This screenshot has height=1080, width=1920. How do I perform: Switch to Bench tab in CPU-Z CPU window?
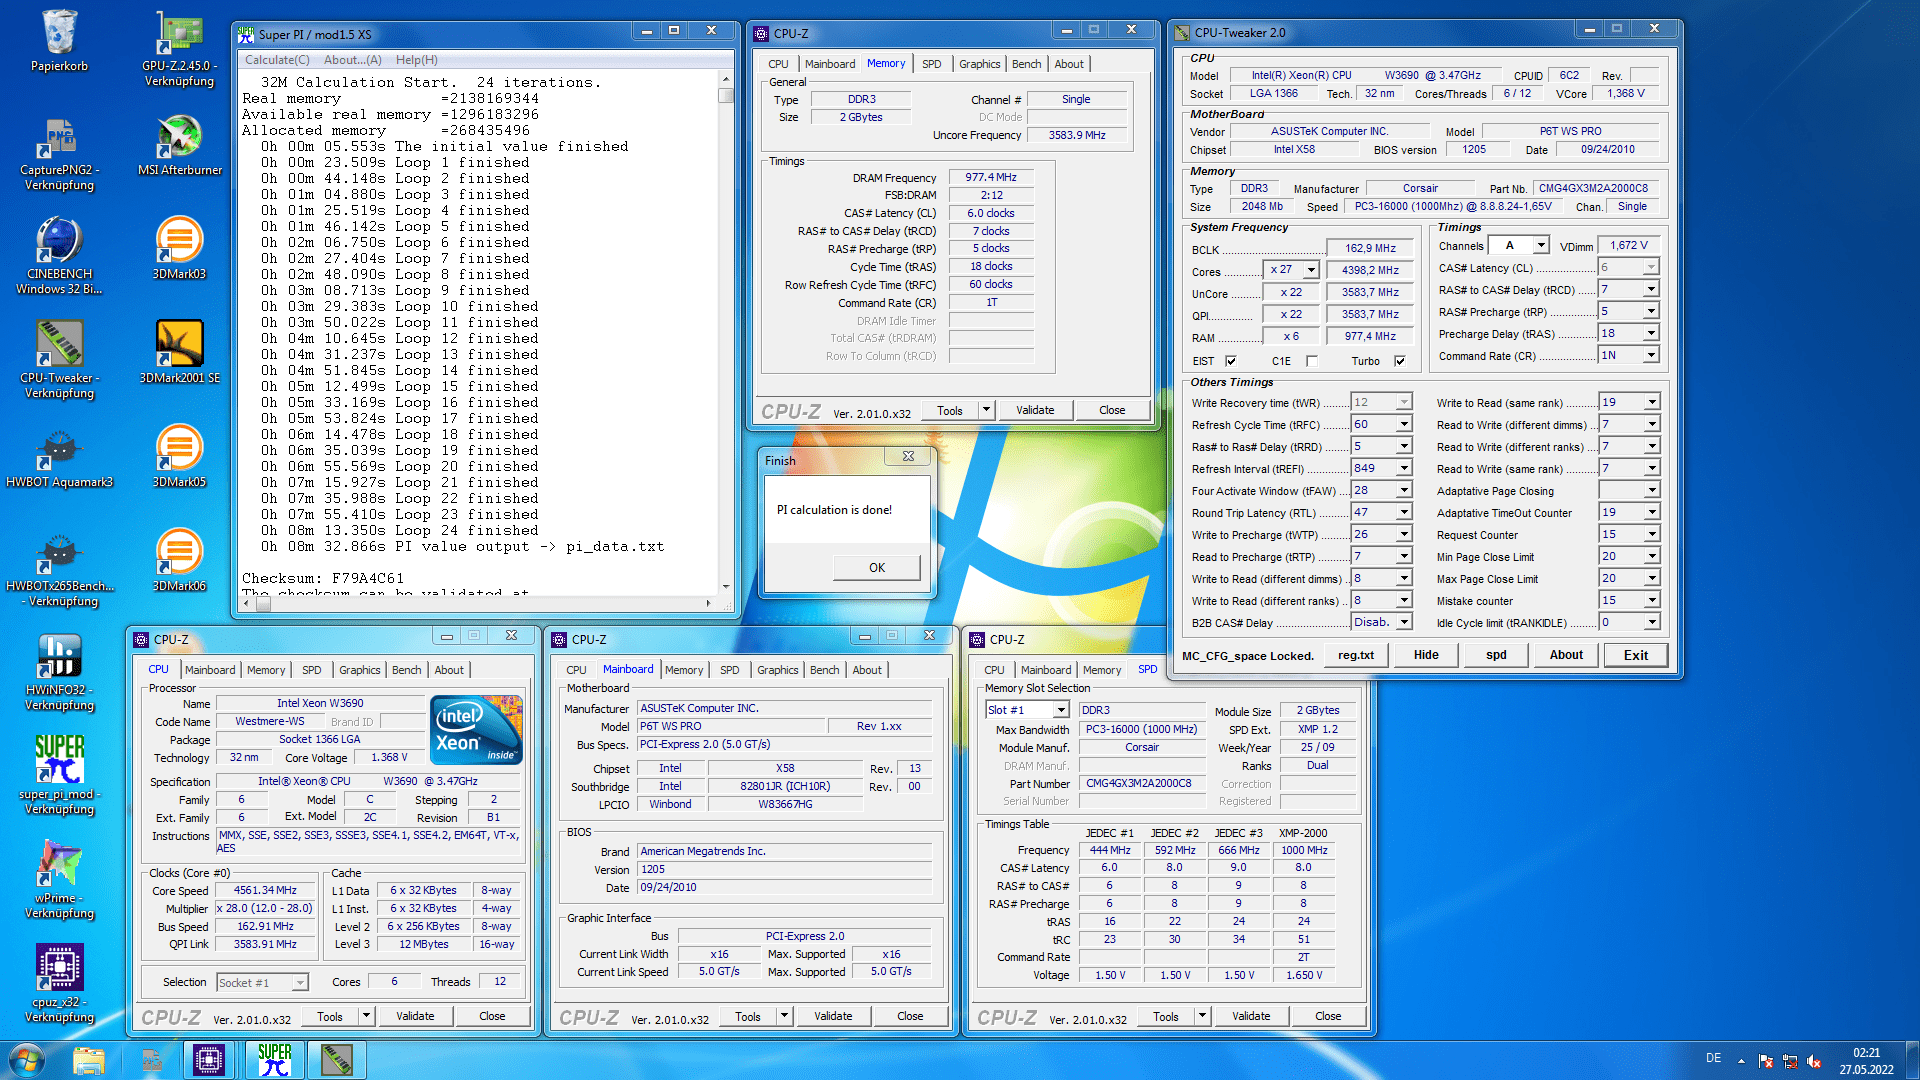(406, 670)
